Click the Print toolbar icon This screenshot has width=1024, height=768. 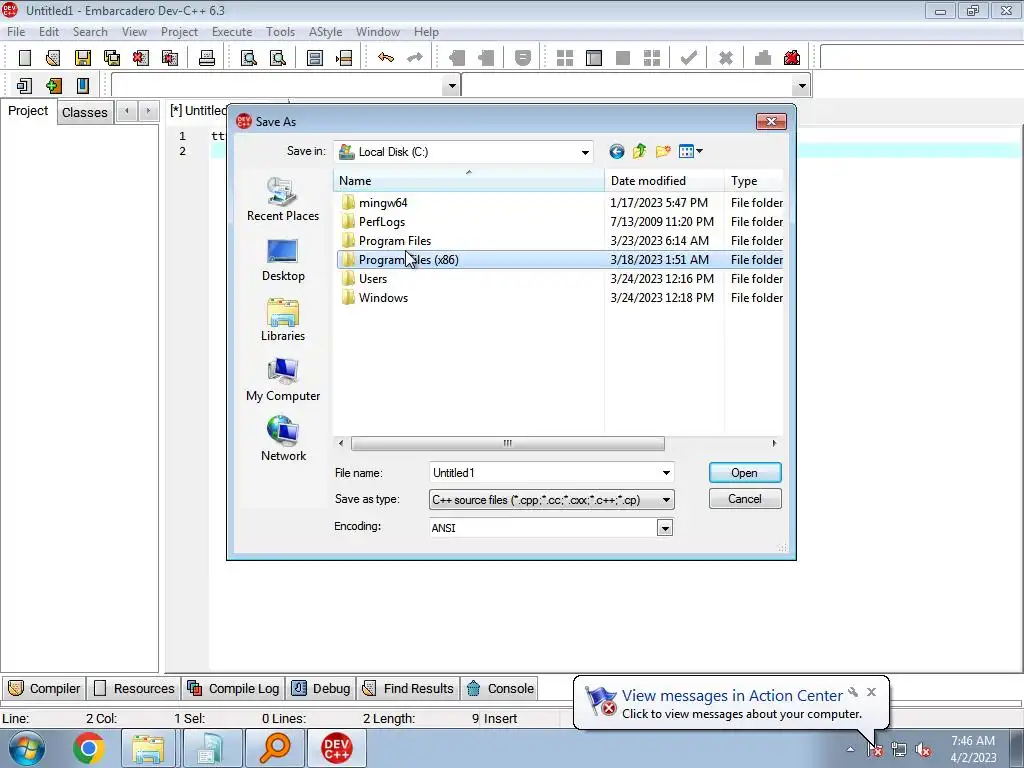(x=206, y=58)
